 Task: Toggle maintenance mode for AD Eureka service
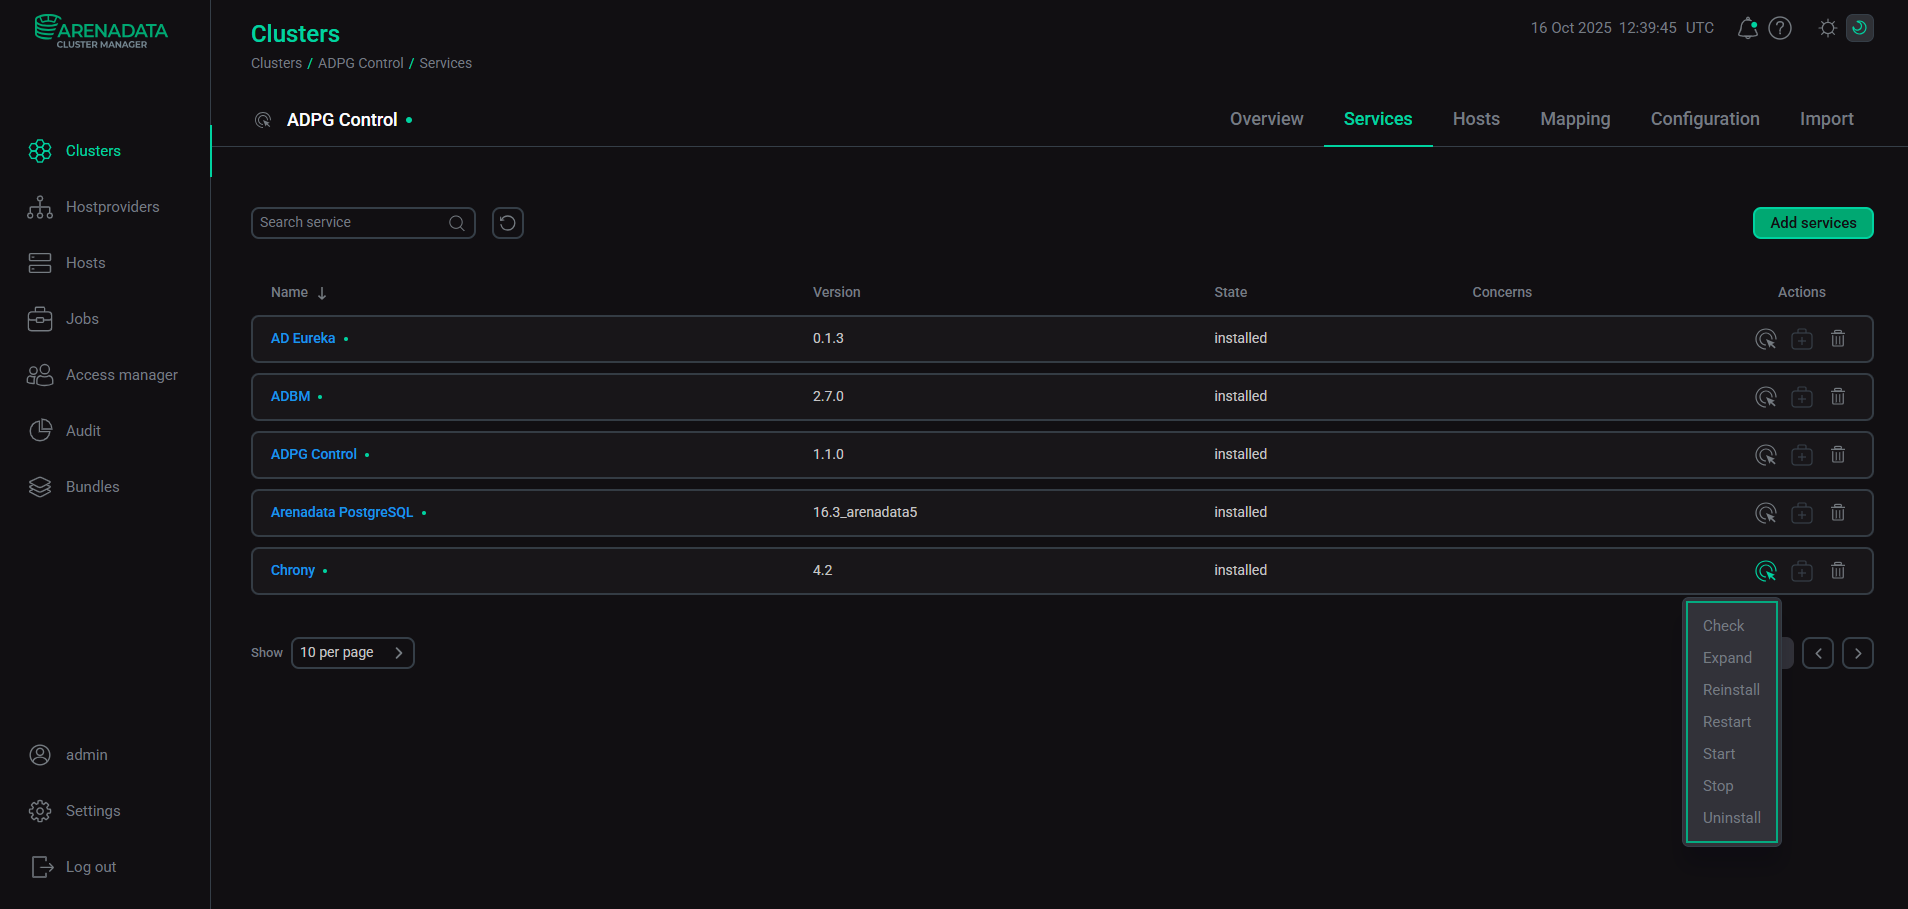(x=1801, y=338)
